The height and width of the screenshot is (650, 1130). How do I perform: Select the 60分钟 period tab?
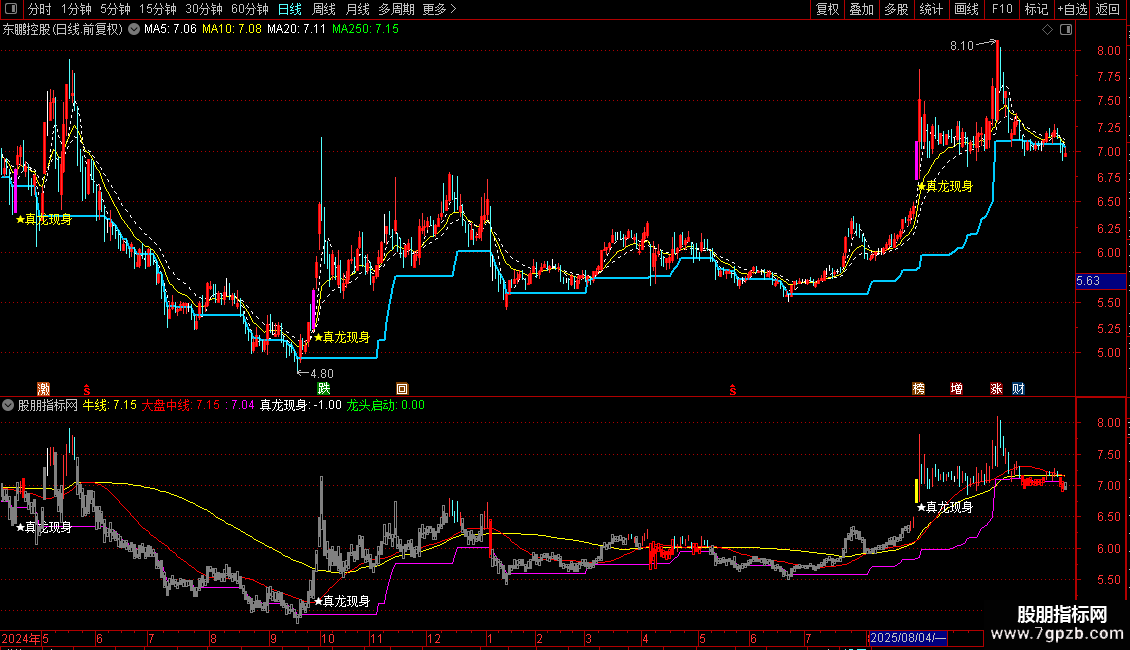point(250,9)
